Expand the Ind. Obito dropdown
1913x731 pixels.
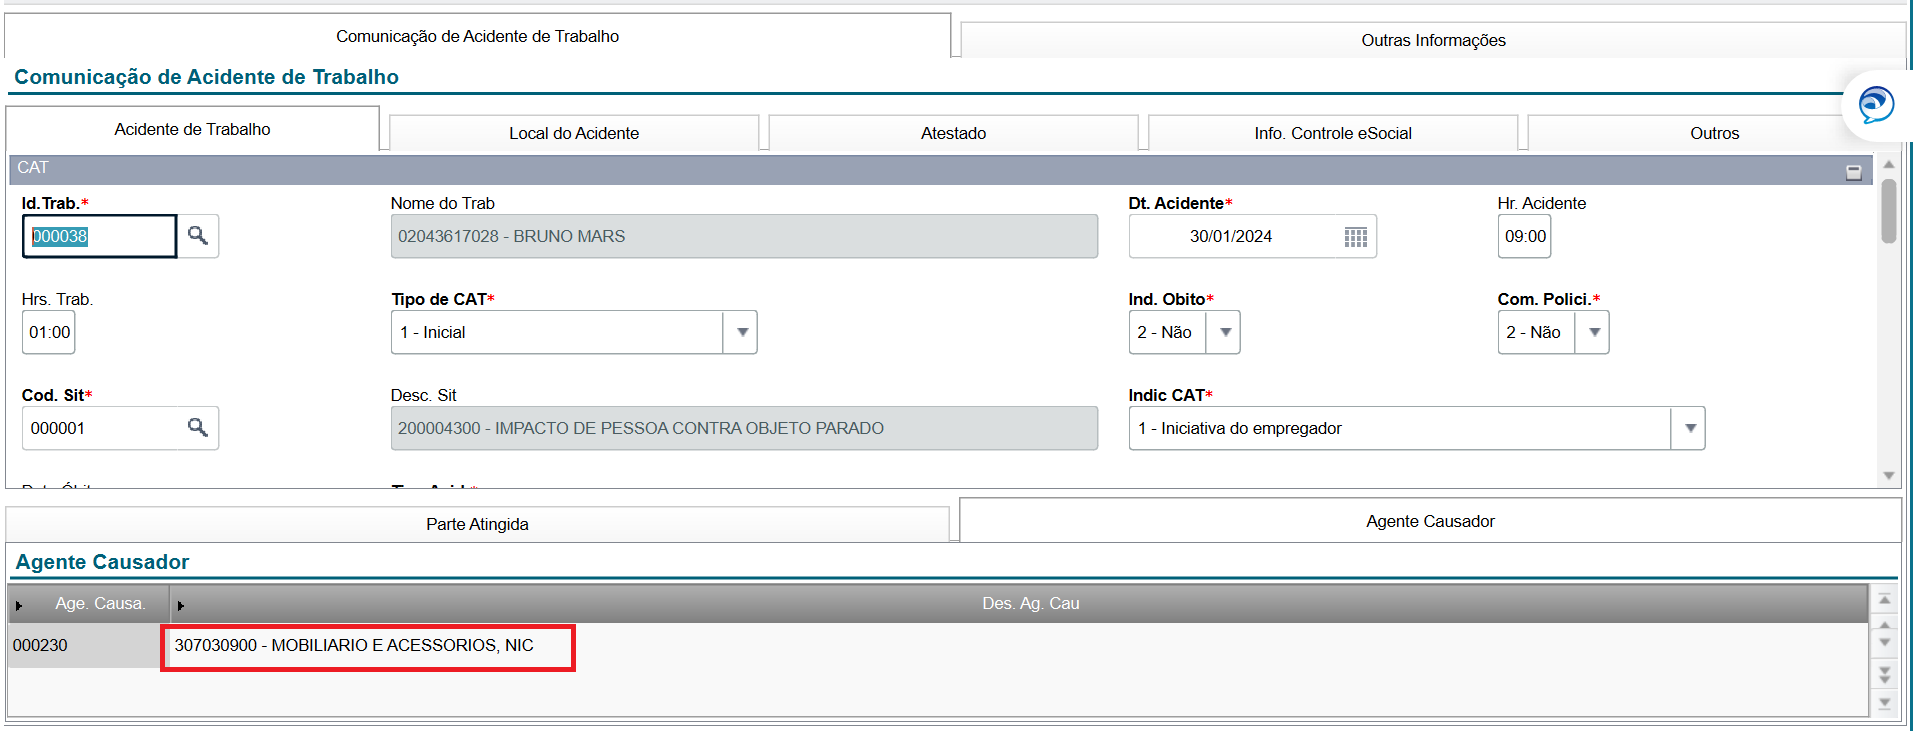pos(1224,332)
